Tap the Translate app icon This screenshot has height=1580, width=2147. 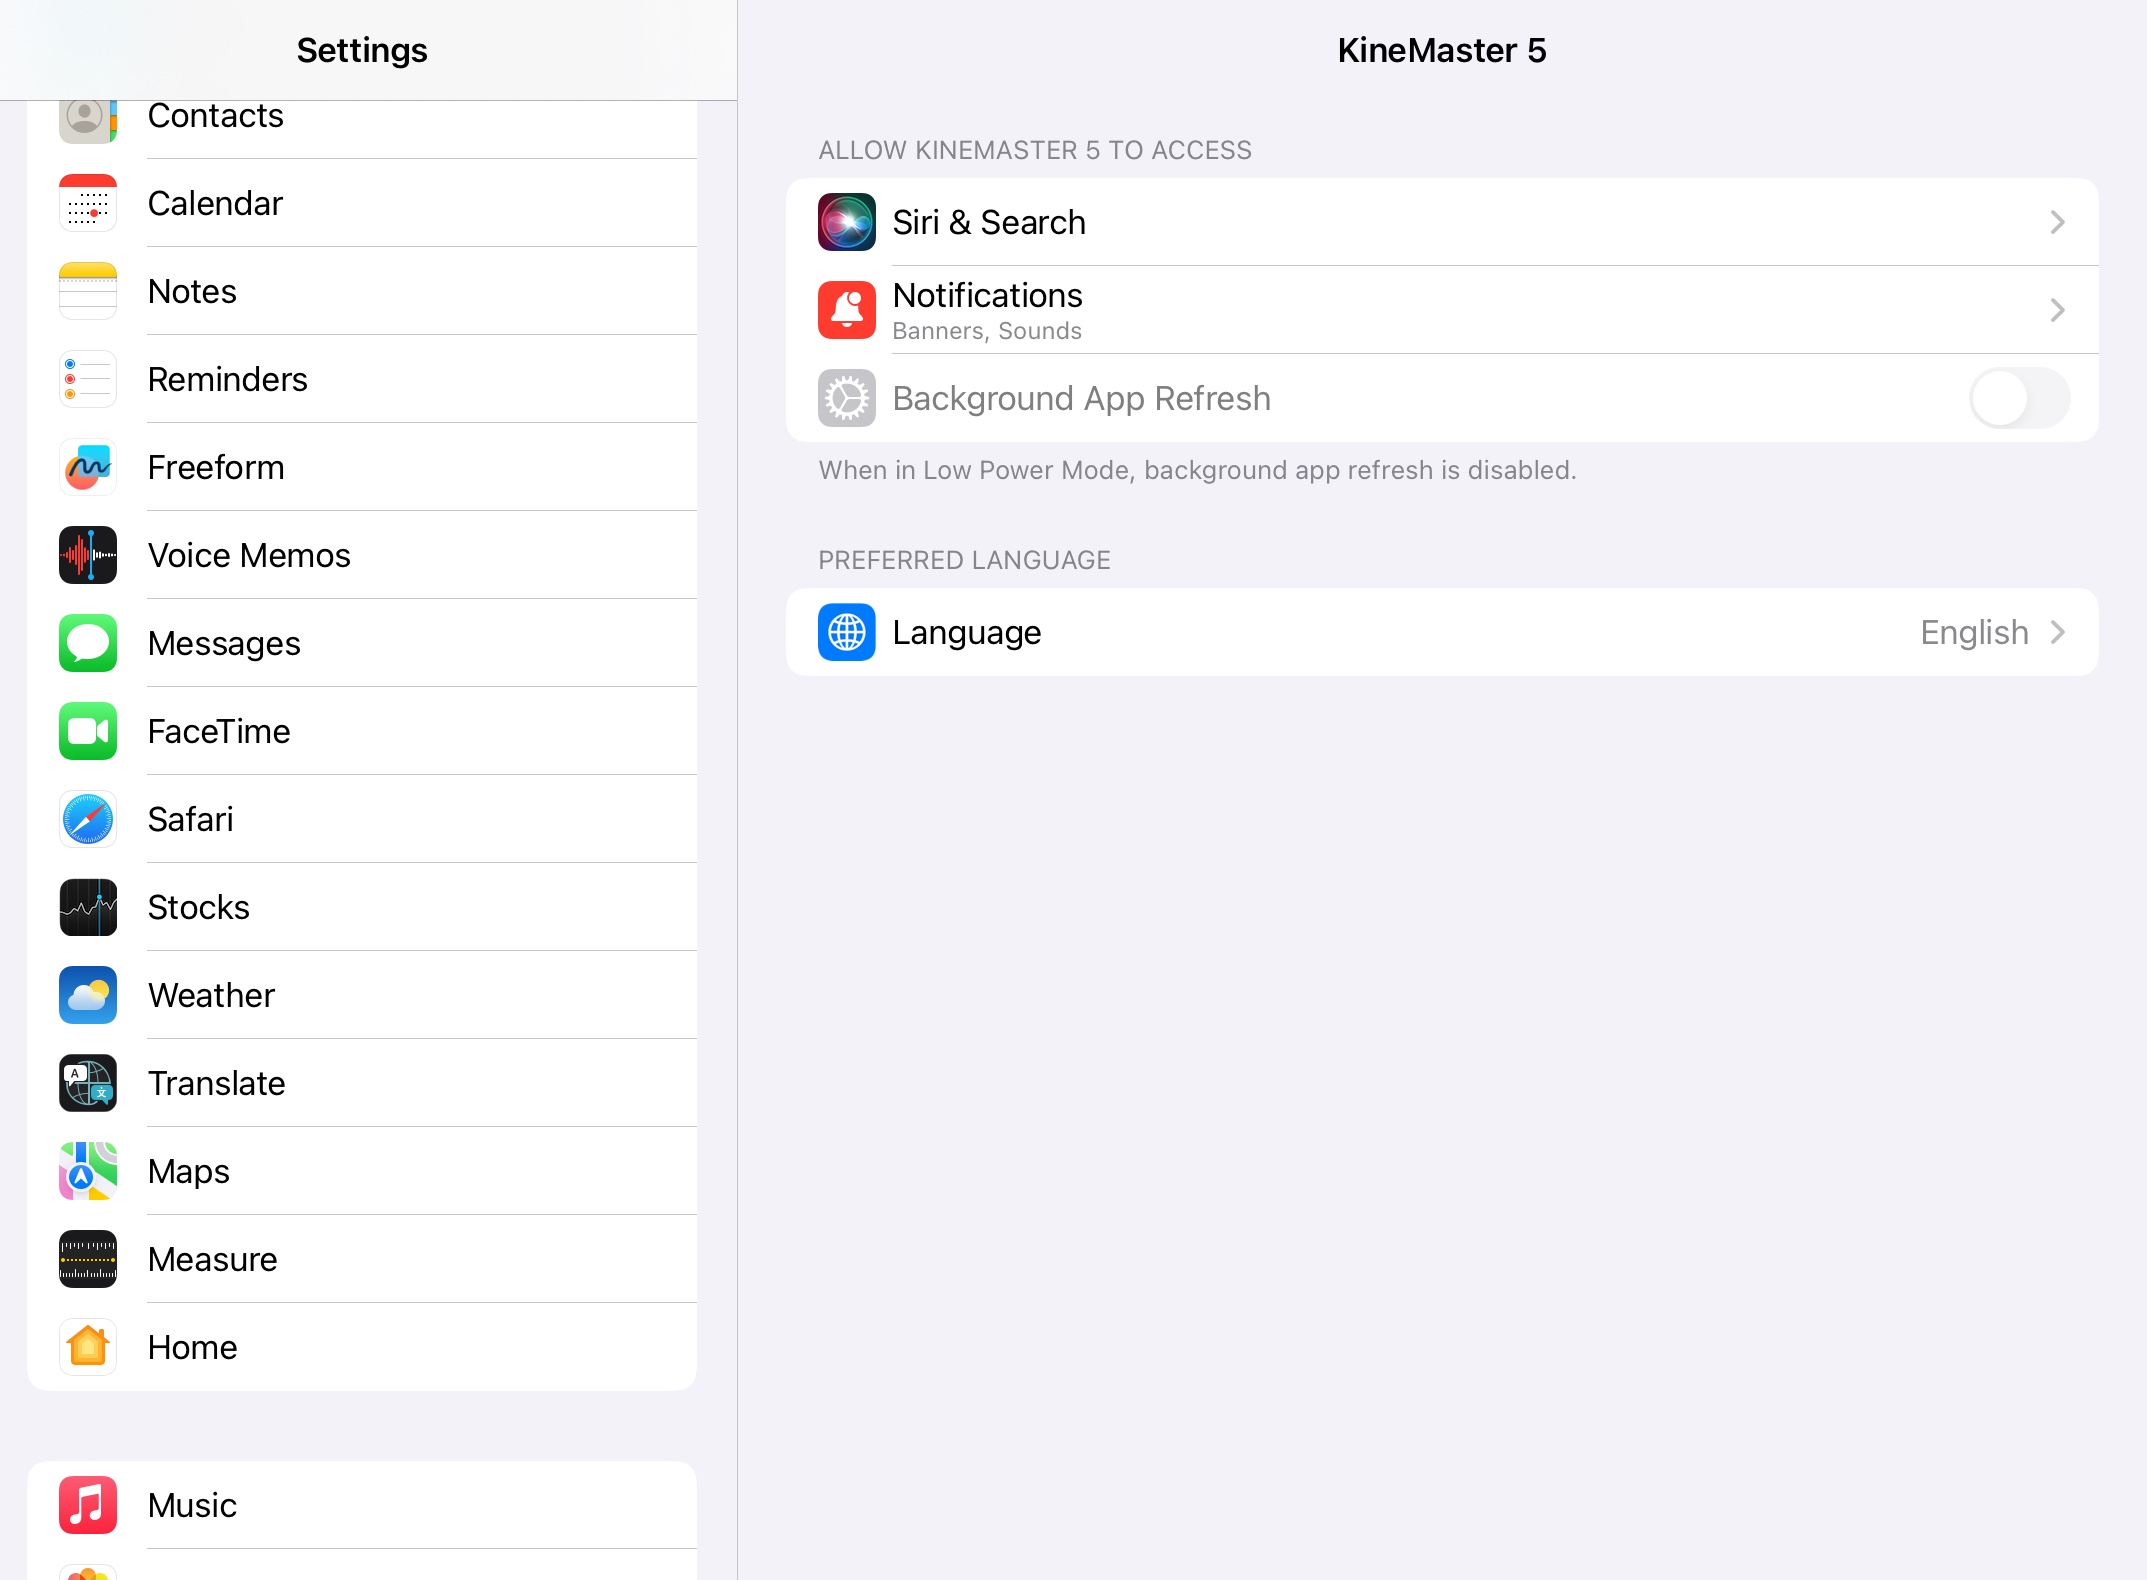88,1083
